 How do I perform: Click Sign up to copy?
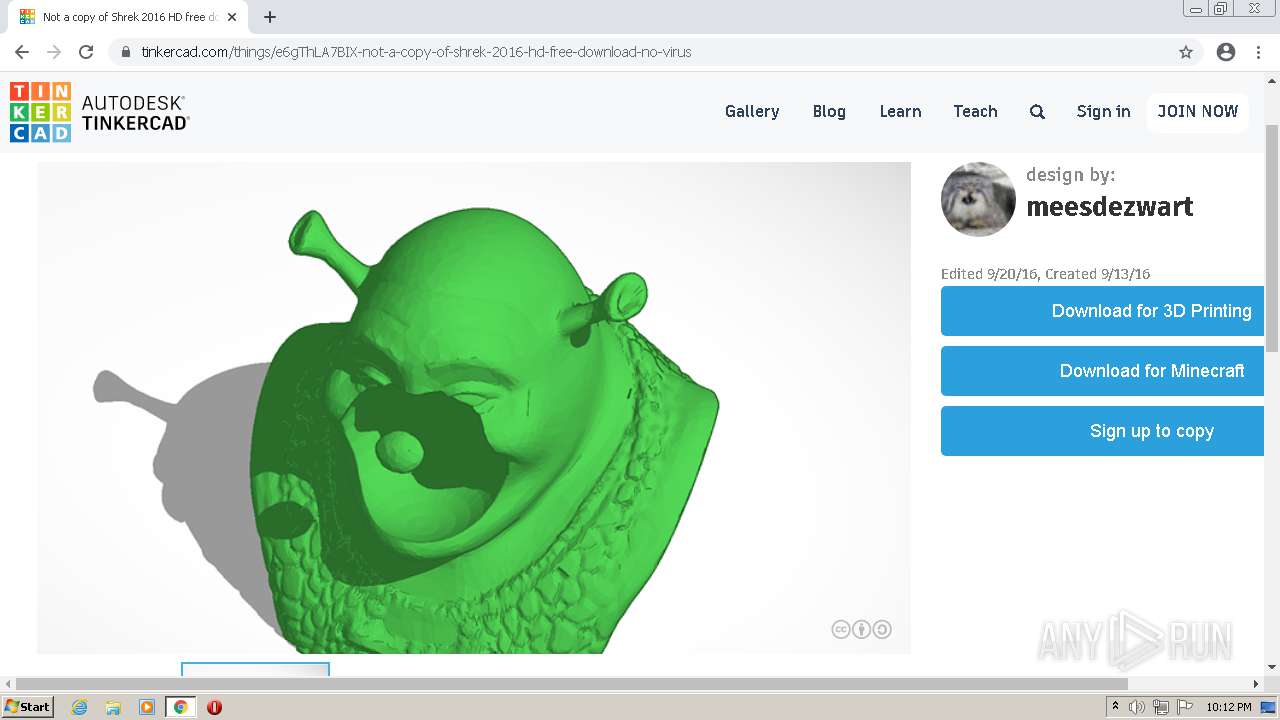click(x=1103, y=431)
